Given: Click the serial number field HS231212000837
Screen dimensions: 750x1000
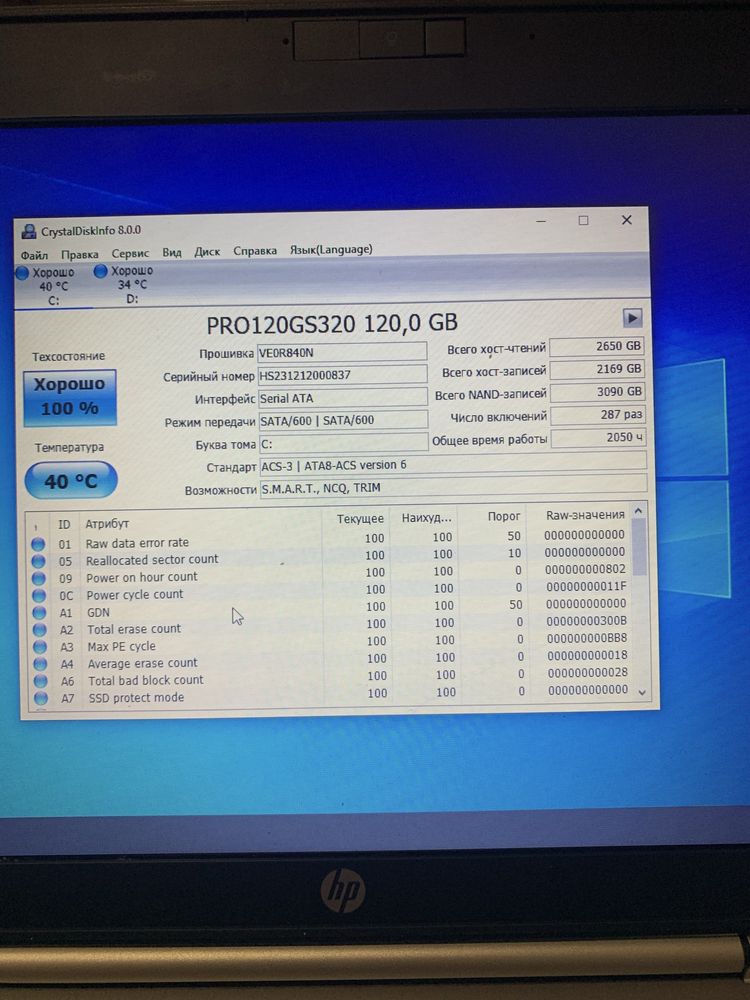Looking at the screenshot, I should pyautogui.click(x=342, y=375).
